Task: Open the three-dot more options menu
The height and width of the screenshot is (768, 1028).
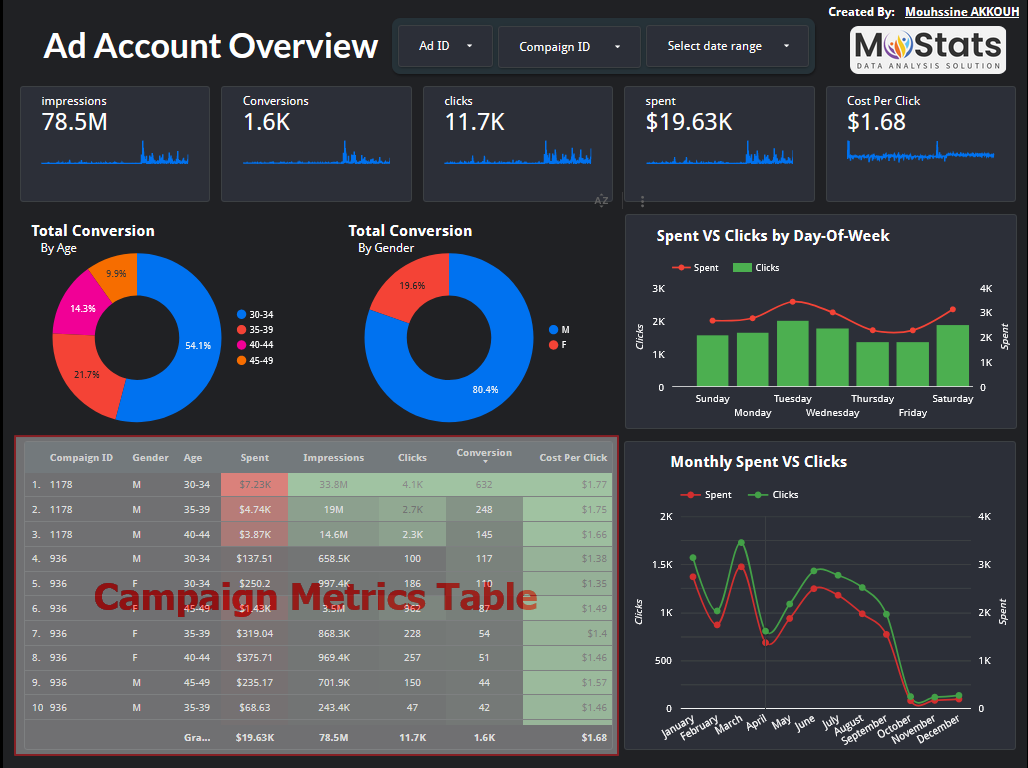Action: [x=642, y=201]
